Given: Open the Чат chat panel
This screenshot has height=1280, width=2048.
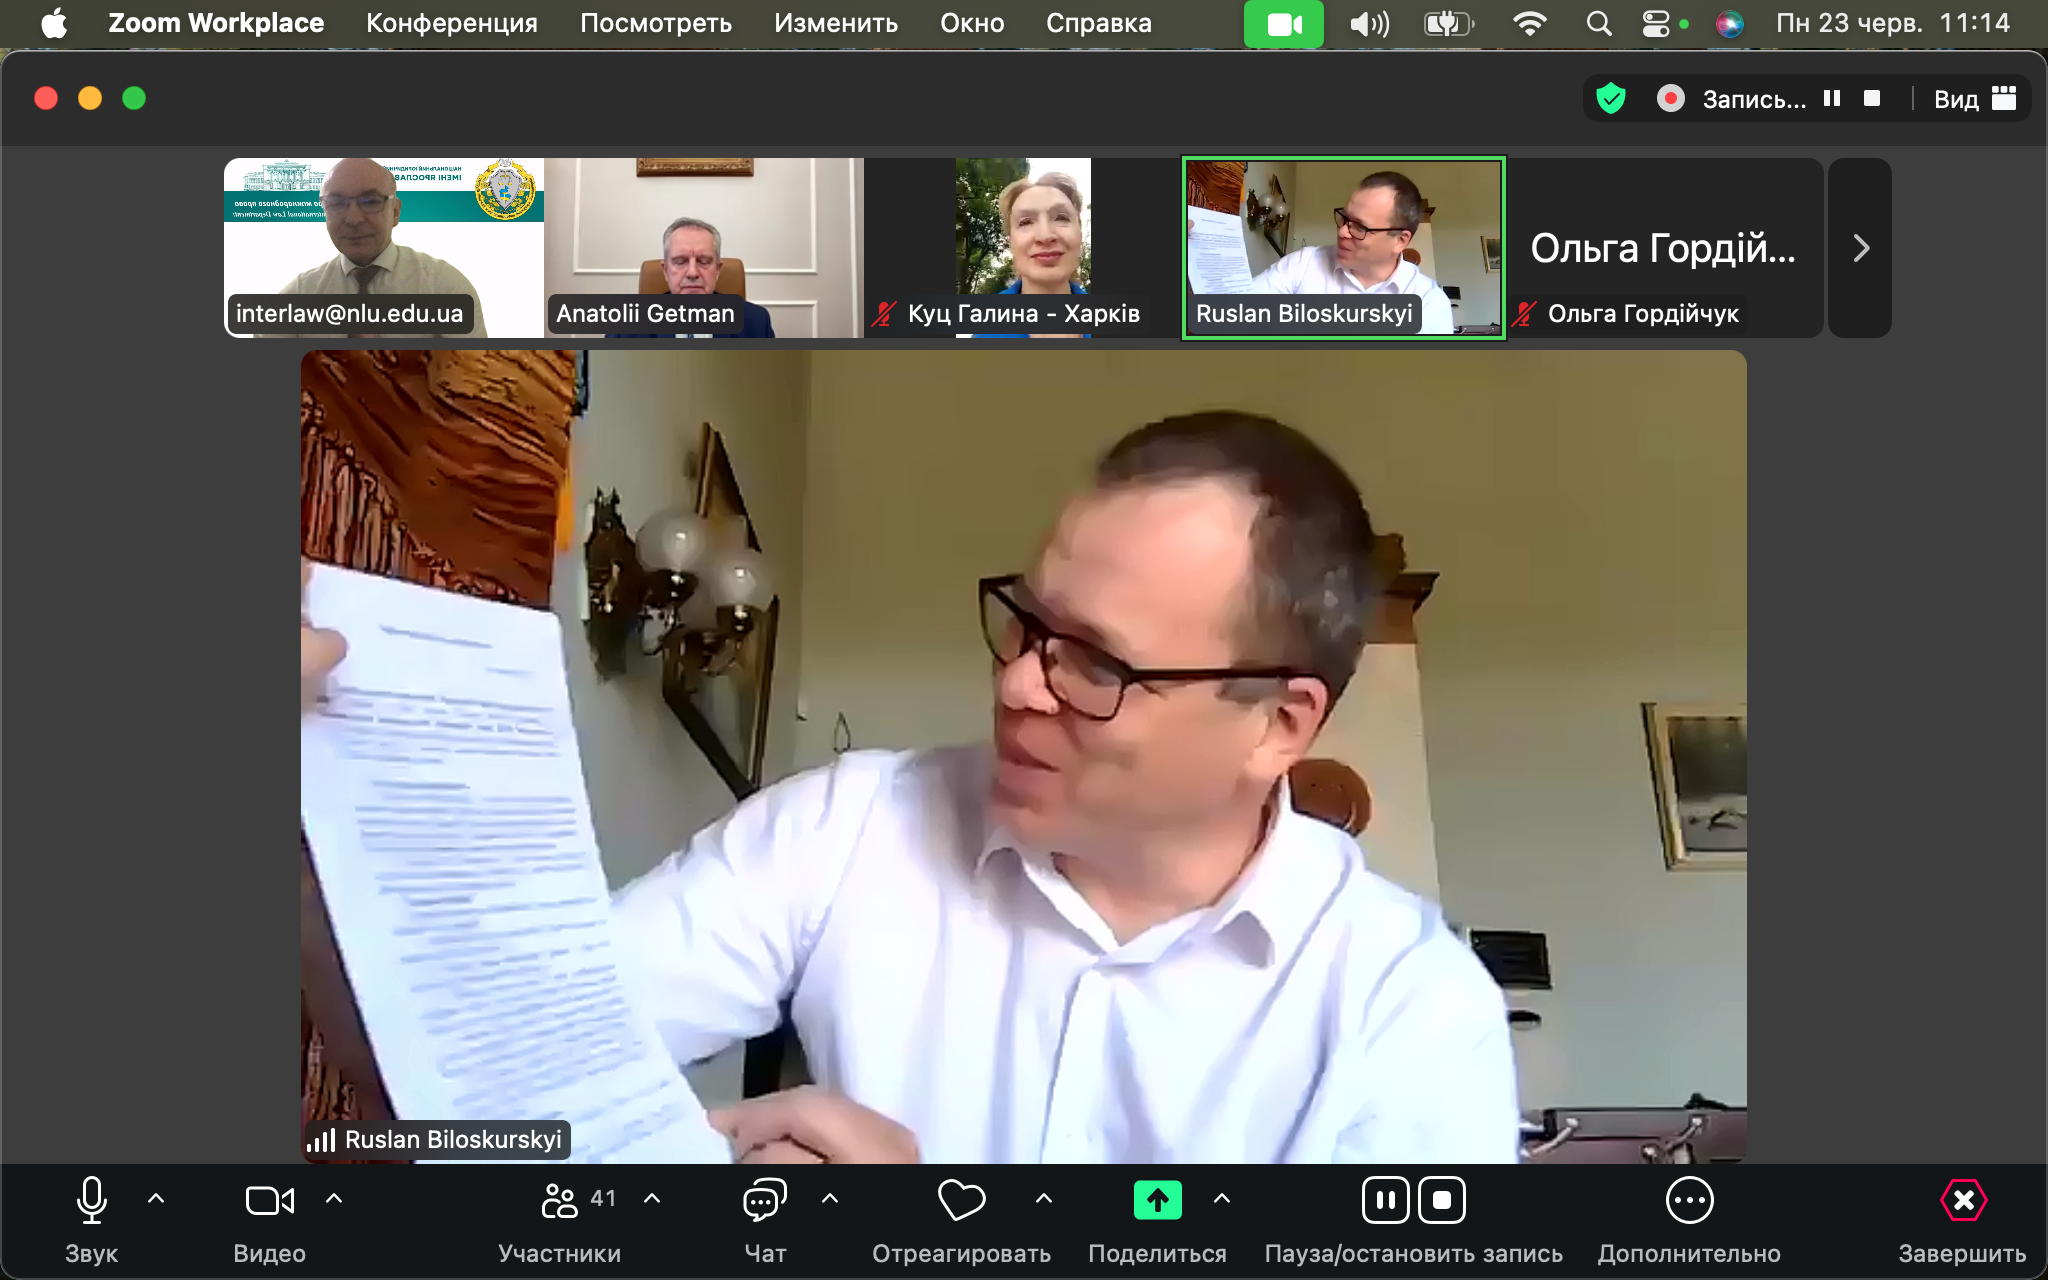Looking at the screenshot, I should 765,1200.
